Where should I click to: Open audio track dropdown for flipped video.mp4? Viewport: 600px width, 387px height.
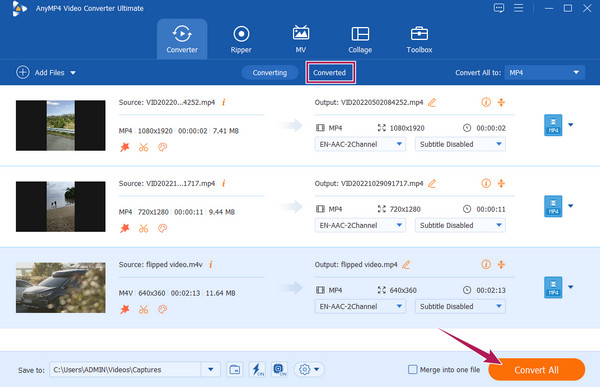[360, 307]
